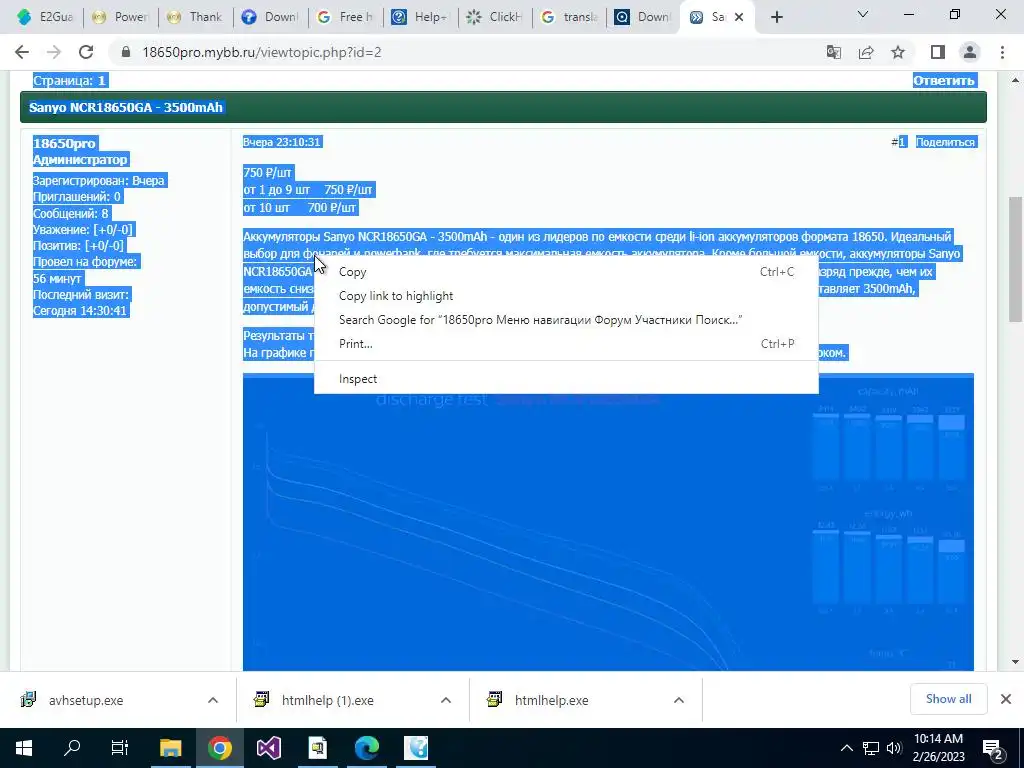
Task: Expand htmlhelp (1).exe download options
Action: [446, 700]
